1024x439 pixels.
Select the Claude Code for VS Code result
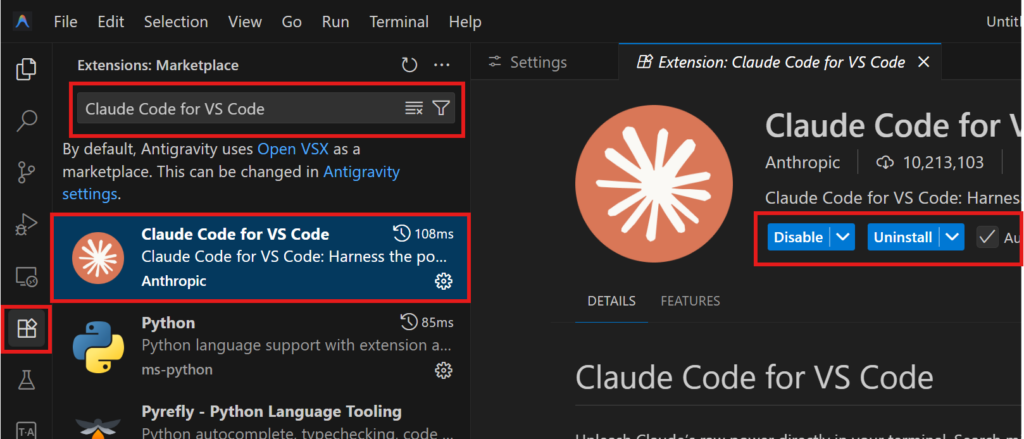pos(261,257)
